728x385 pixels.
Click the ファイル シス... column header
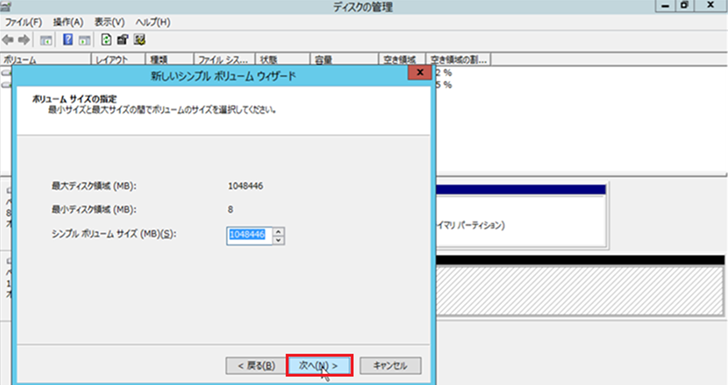[x=225, y=59]
